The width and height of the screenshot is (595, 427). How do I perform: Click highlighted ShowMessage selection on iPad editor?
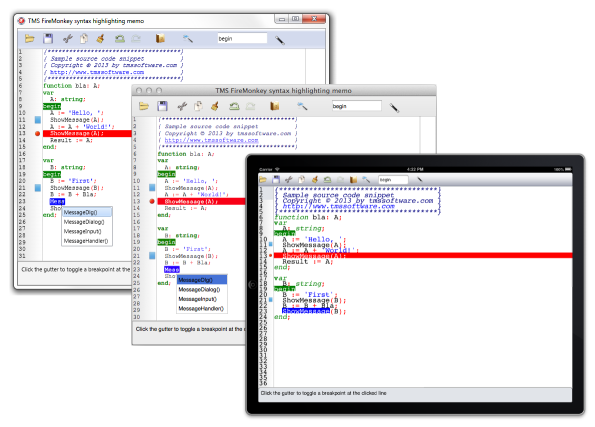pos(306,311)
